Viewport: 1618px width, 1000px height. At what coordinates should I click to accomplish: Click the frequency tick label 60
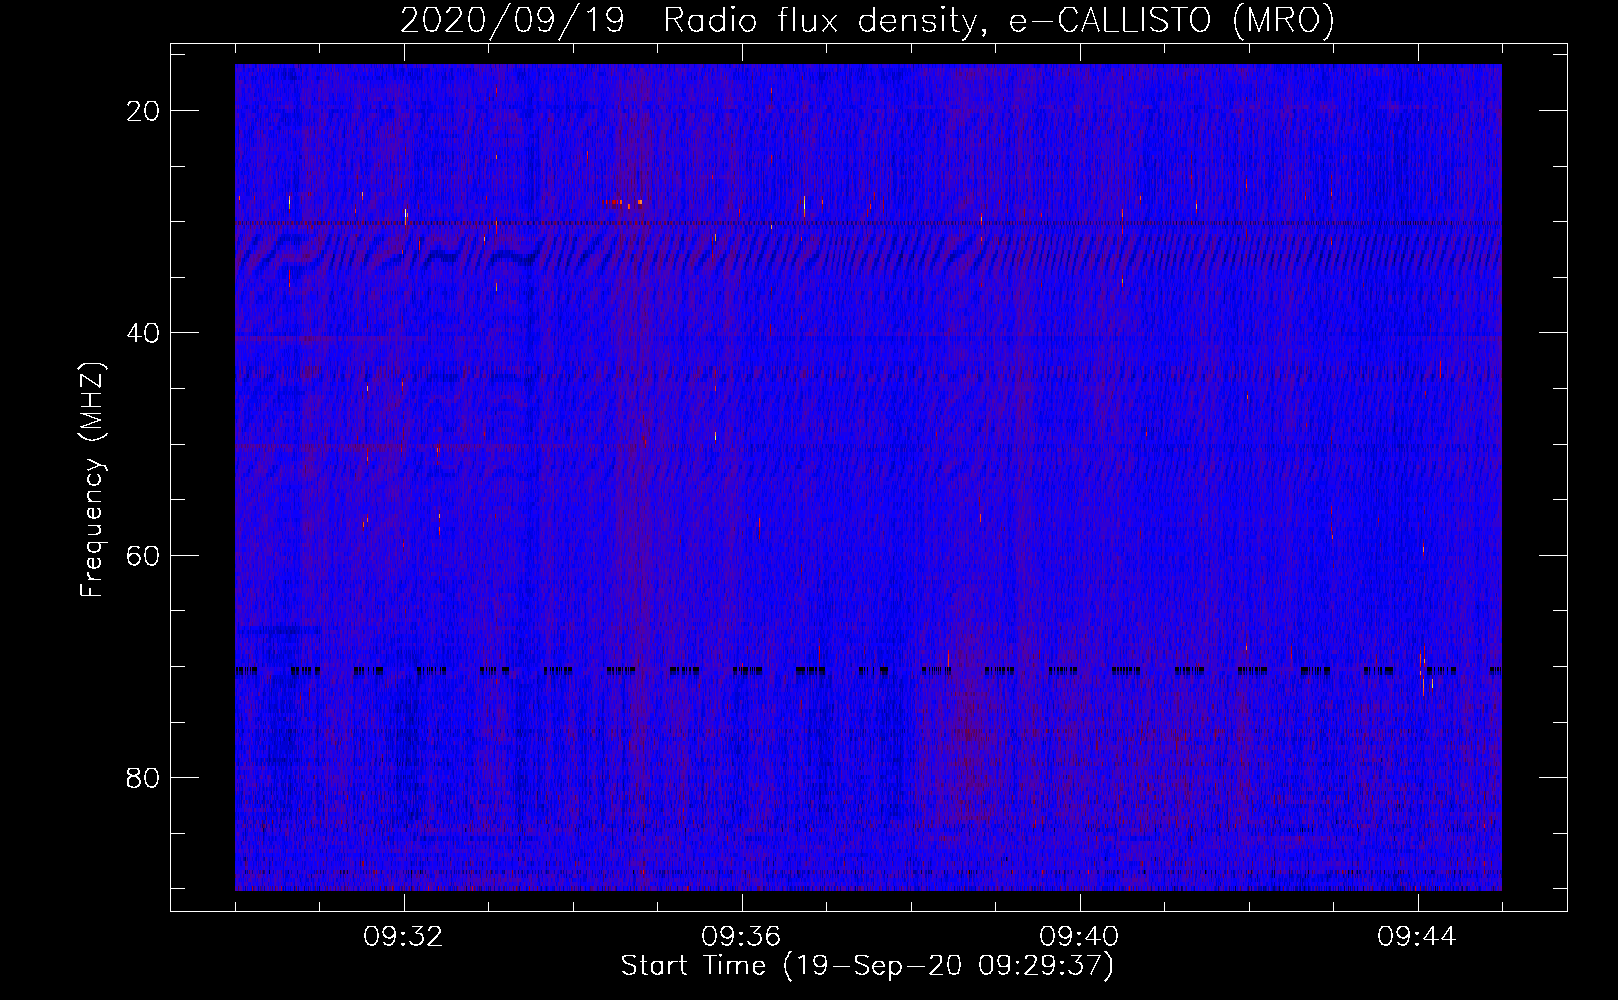[x=145, y=555]
